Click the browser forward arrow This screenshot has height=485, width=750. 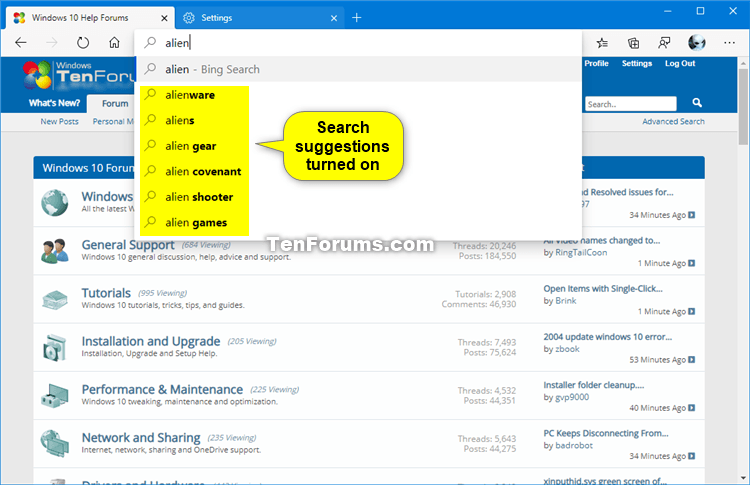point(52,43)
